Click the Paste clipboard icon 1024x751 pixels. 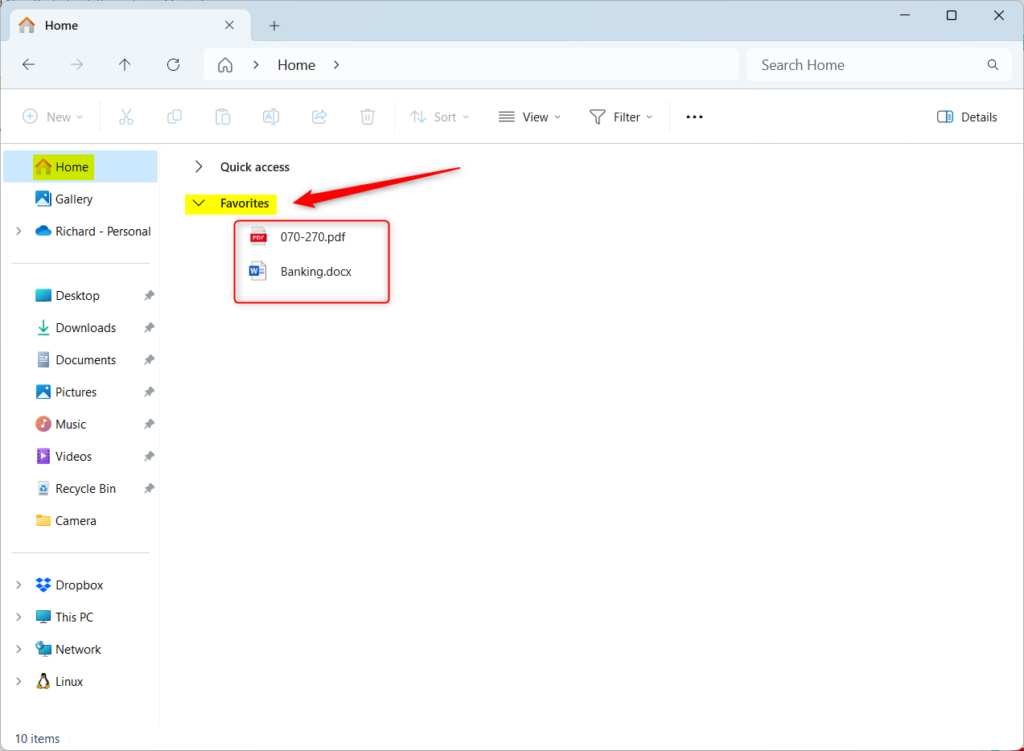[223, 117]
